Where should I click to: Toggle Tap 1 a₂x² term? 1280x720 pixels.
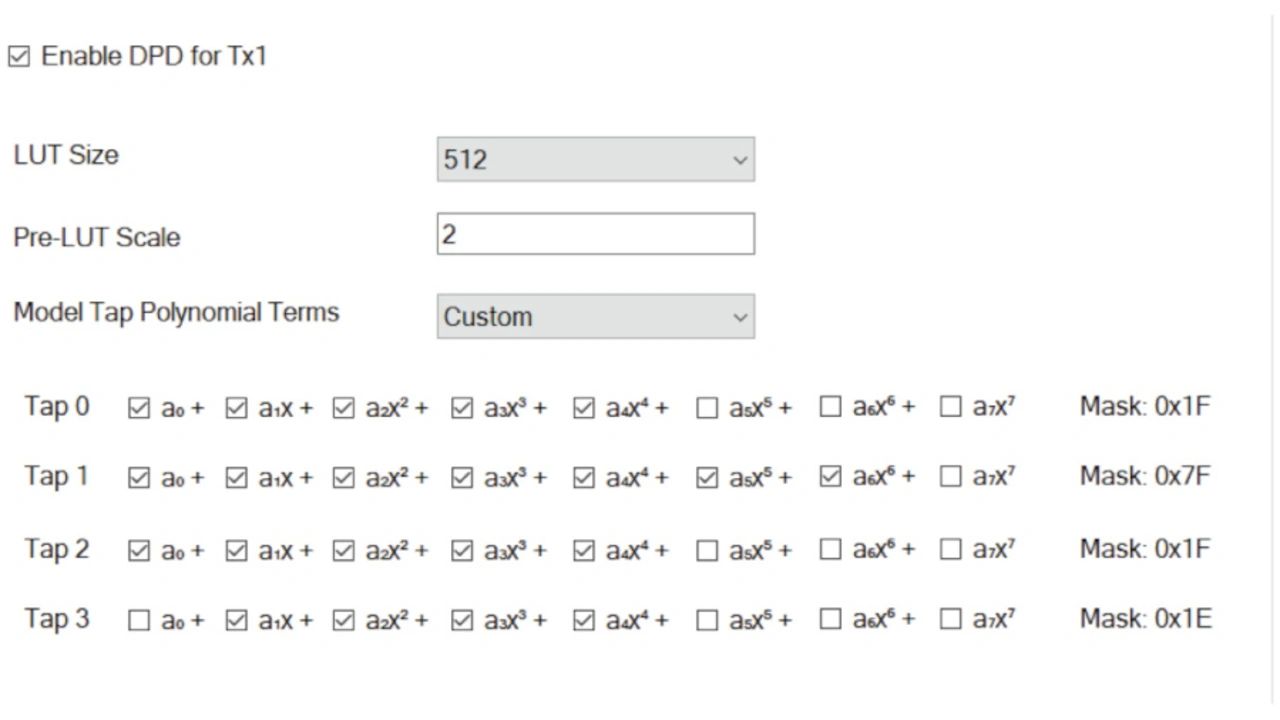343,478
